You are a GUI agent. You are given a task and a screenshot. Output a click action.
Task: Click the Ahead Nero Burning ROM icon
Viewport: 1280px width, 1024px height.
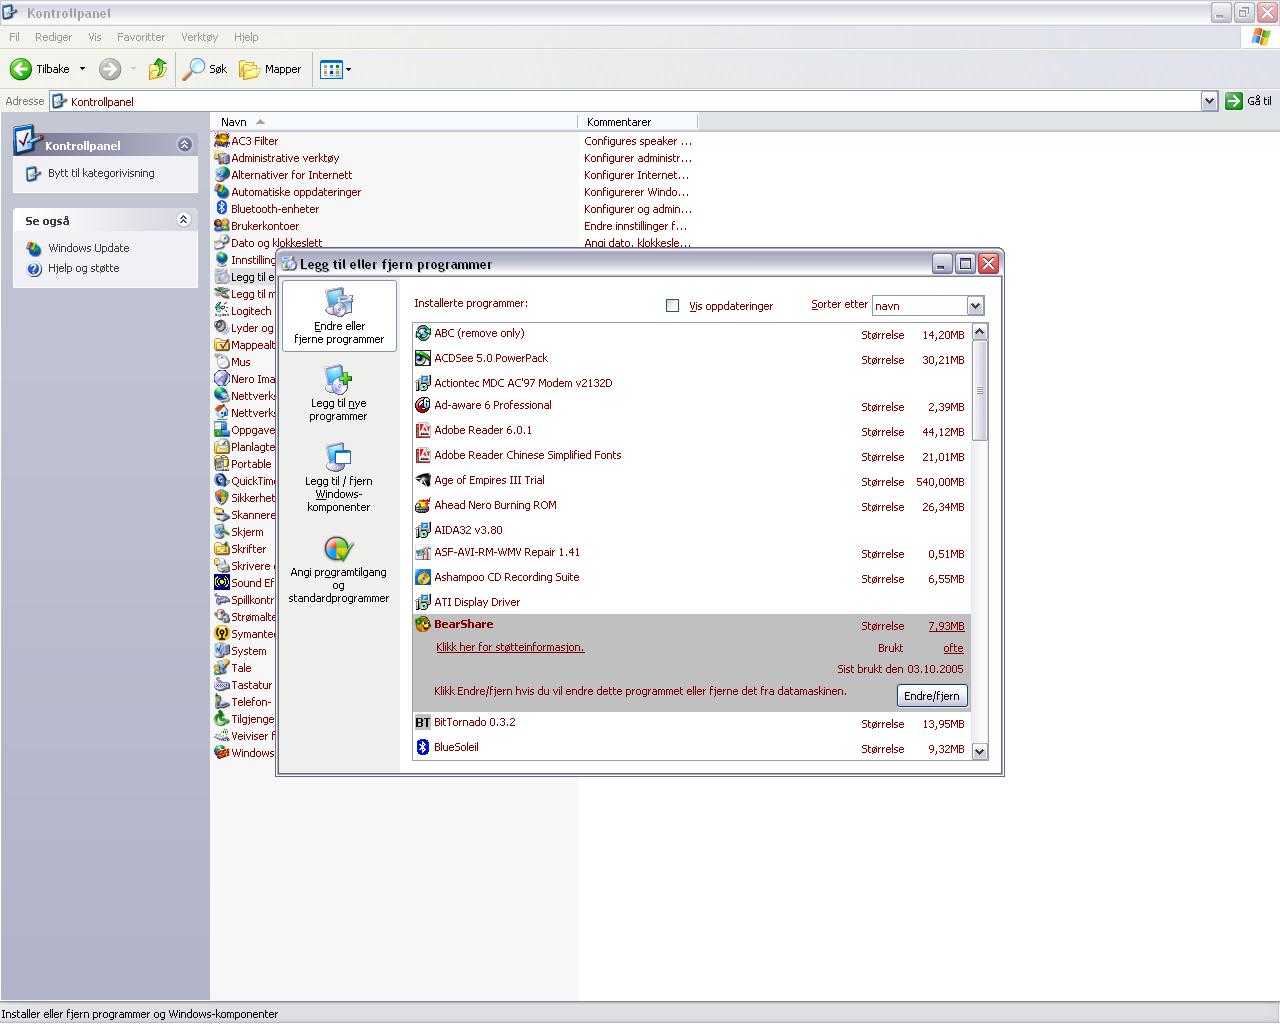tap(423, 505)
